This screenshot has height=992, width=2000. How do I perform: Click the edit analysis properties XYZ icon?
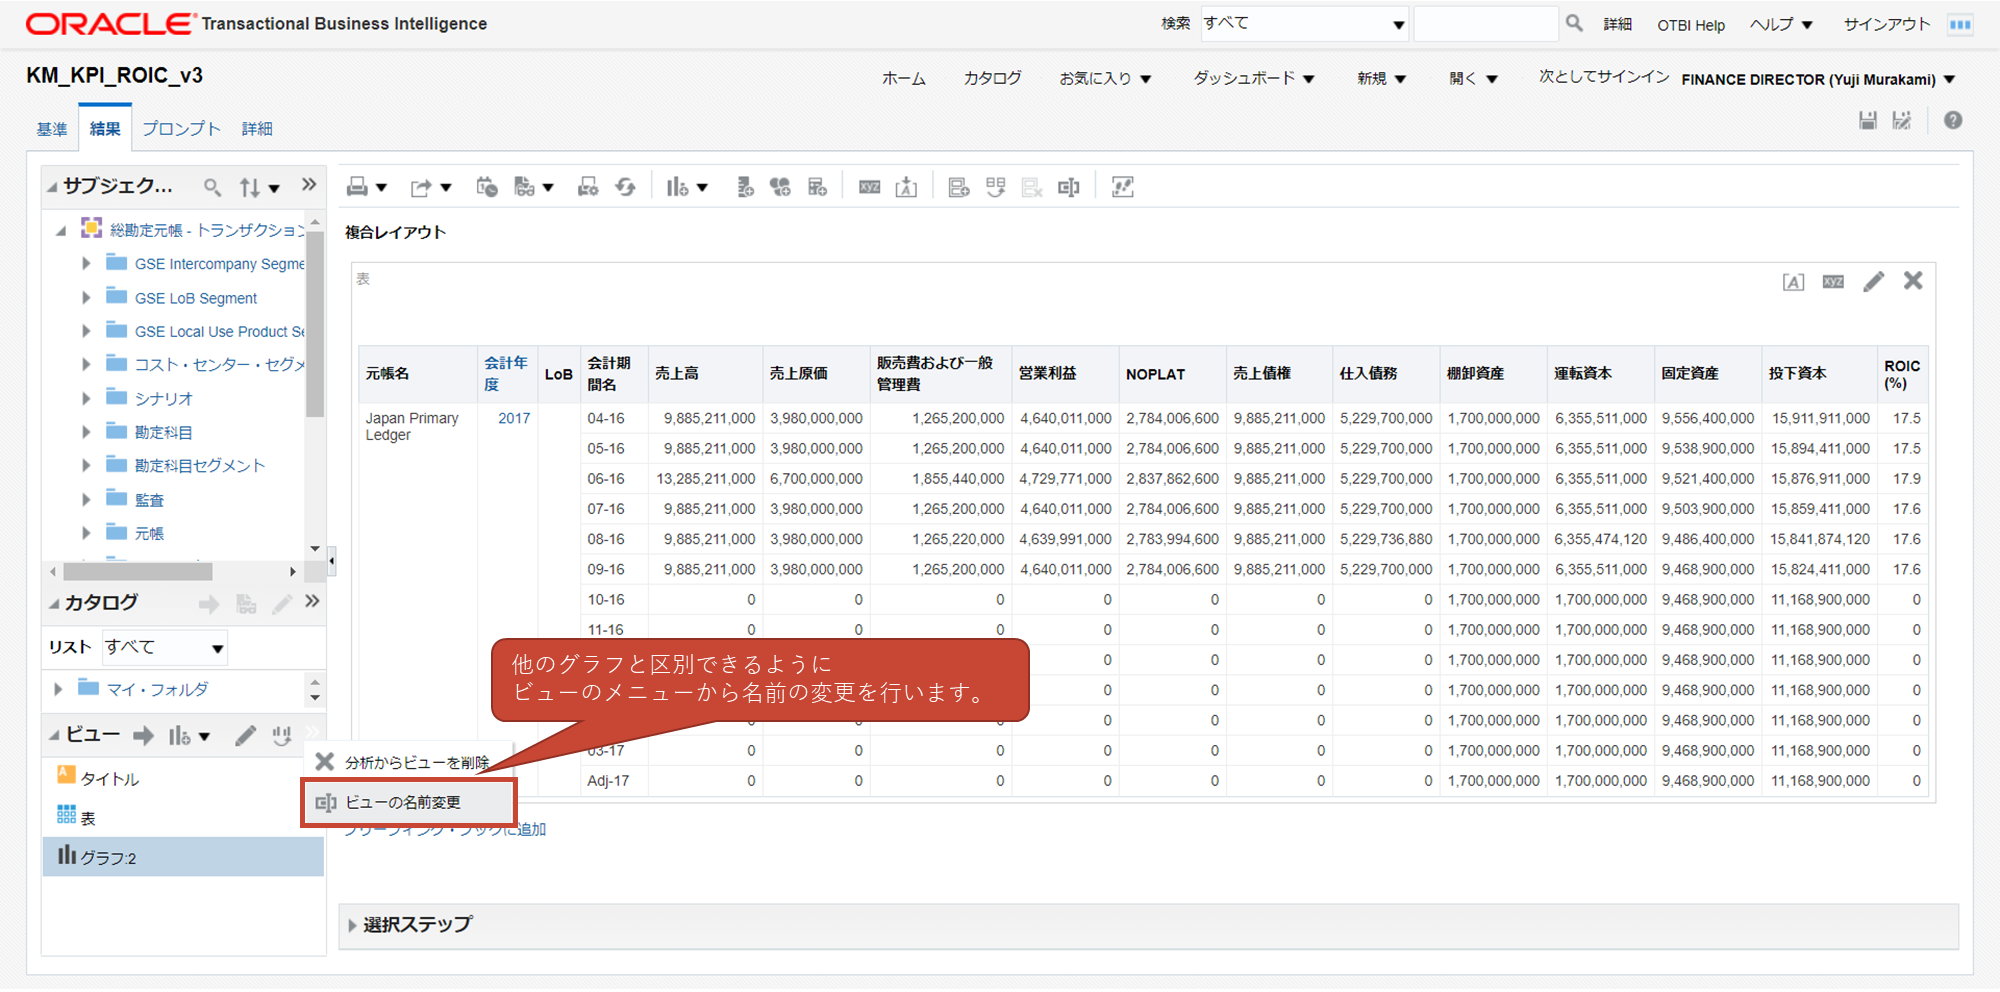click(870, 187)
